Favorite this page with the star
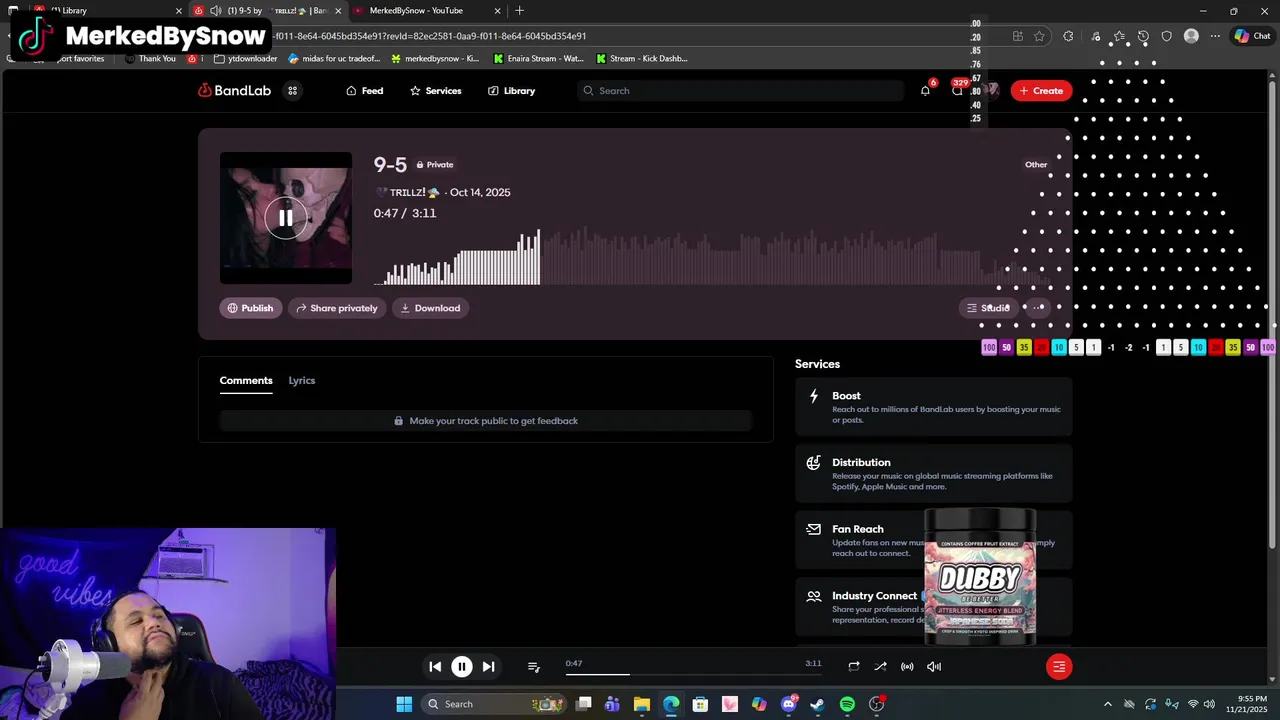This screenshot has width=1280, height=720. tap(1040, 36)
